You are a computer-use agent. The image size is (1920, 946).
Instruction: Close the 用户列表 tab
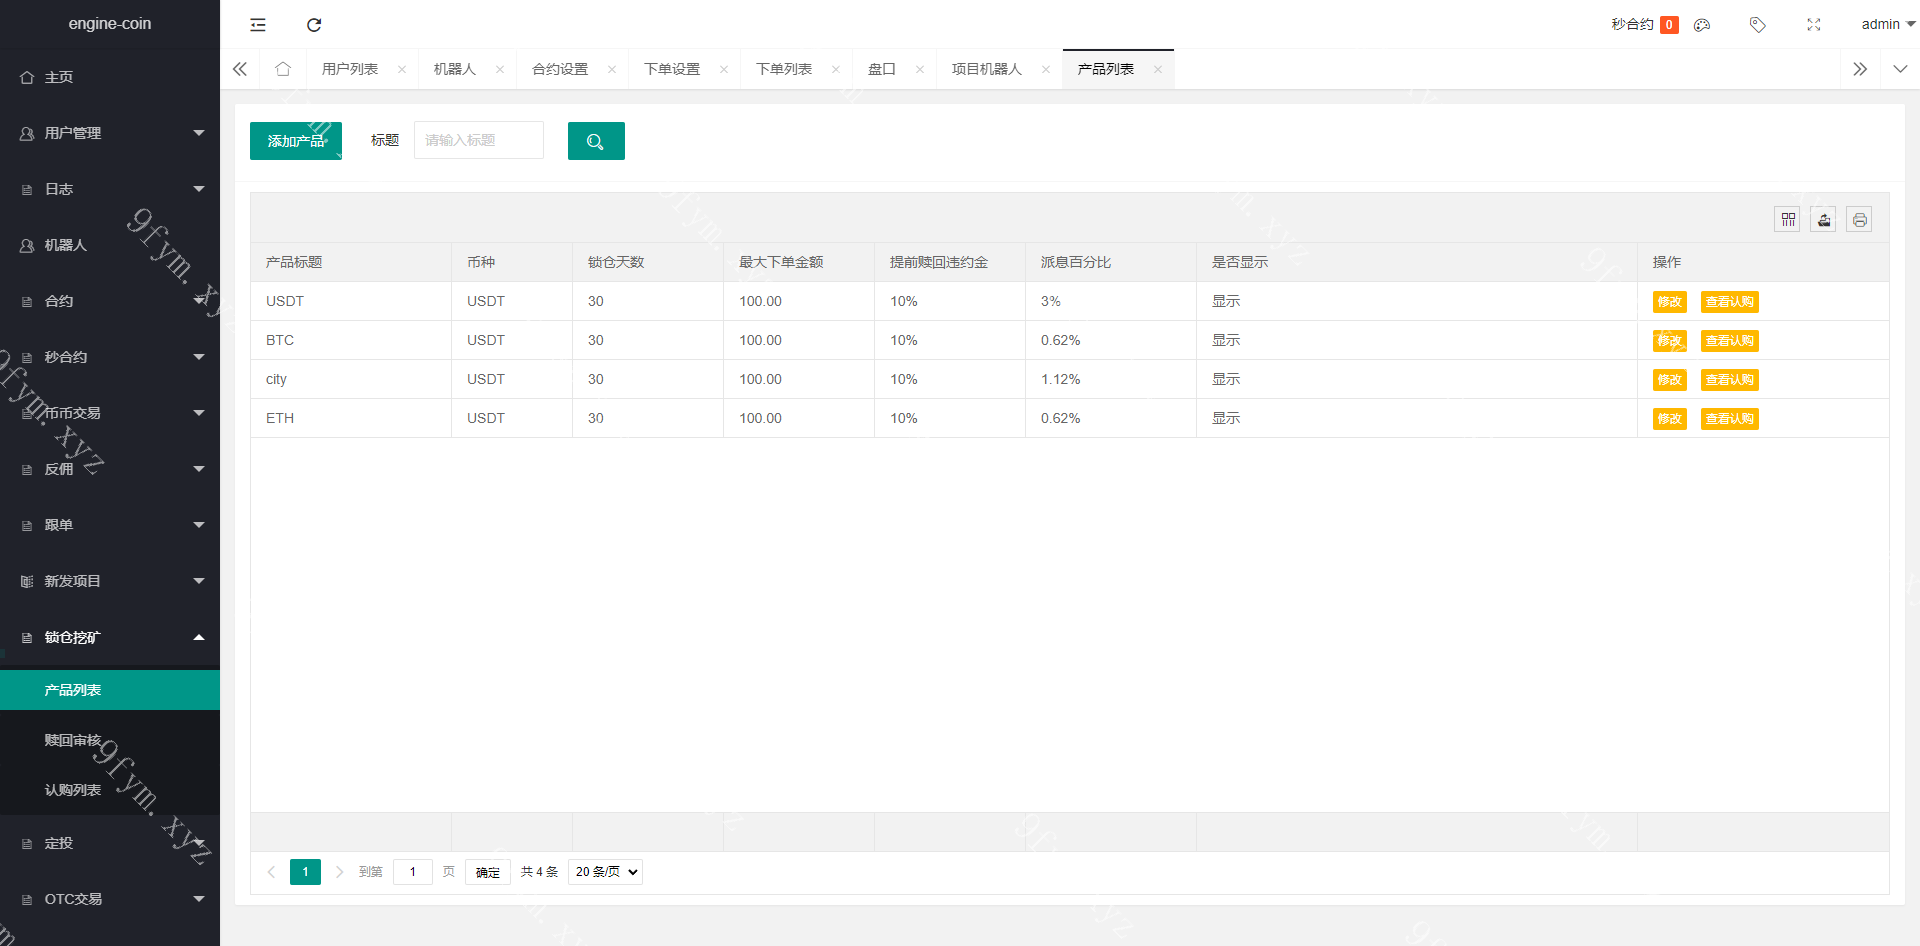pos(402,69)
